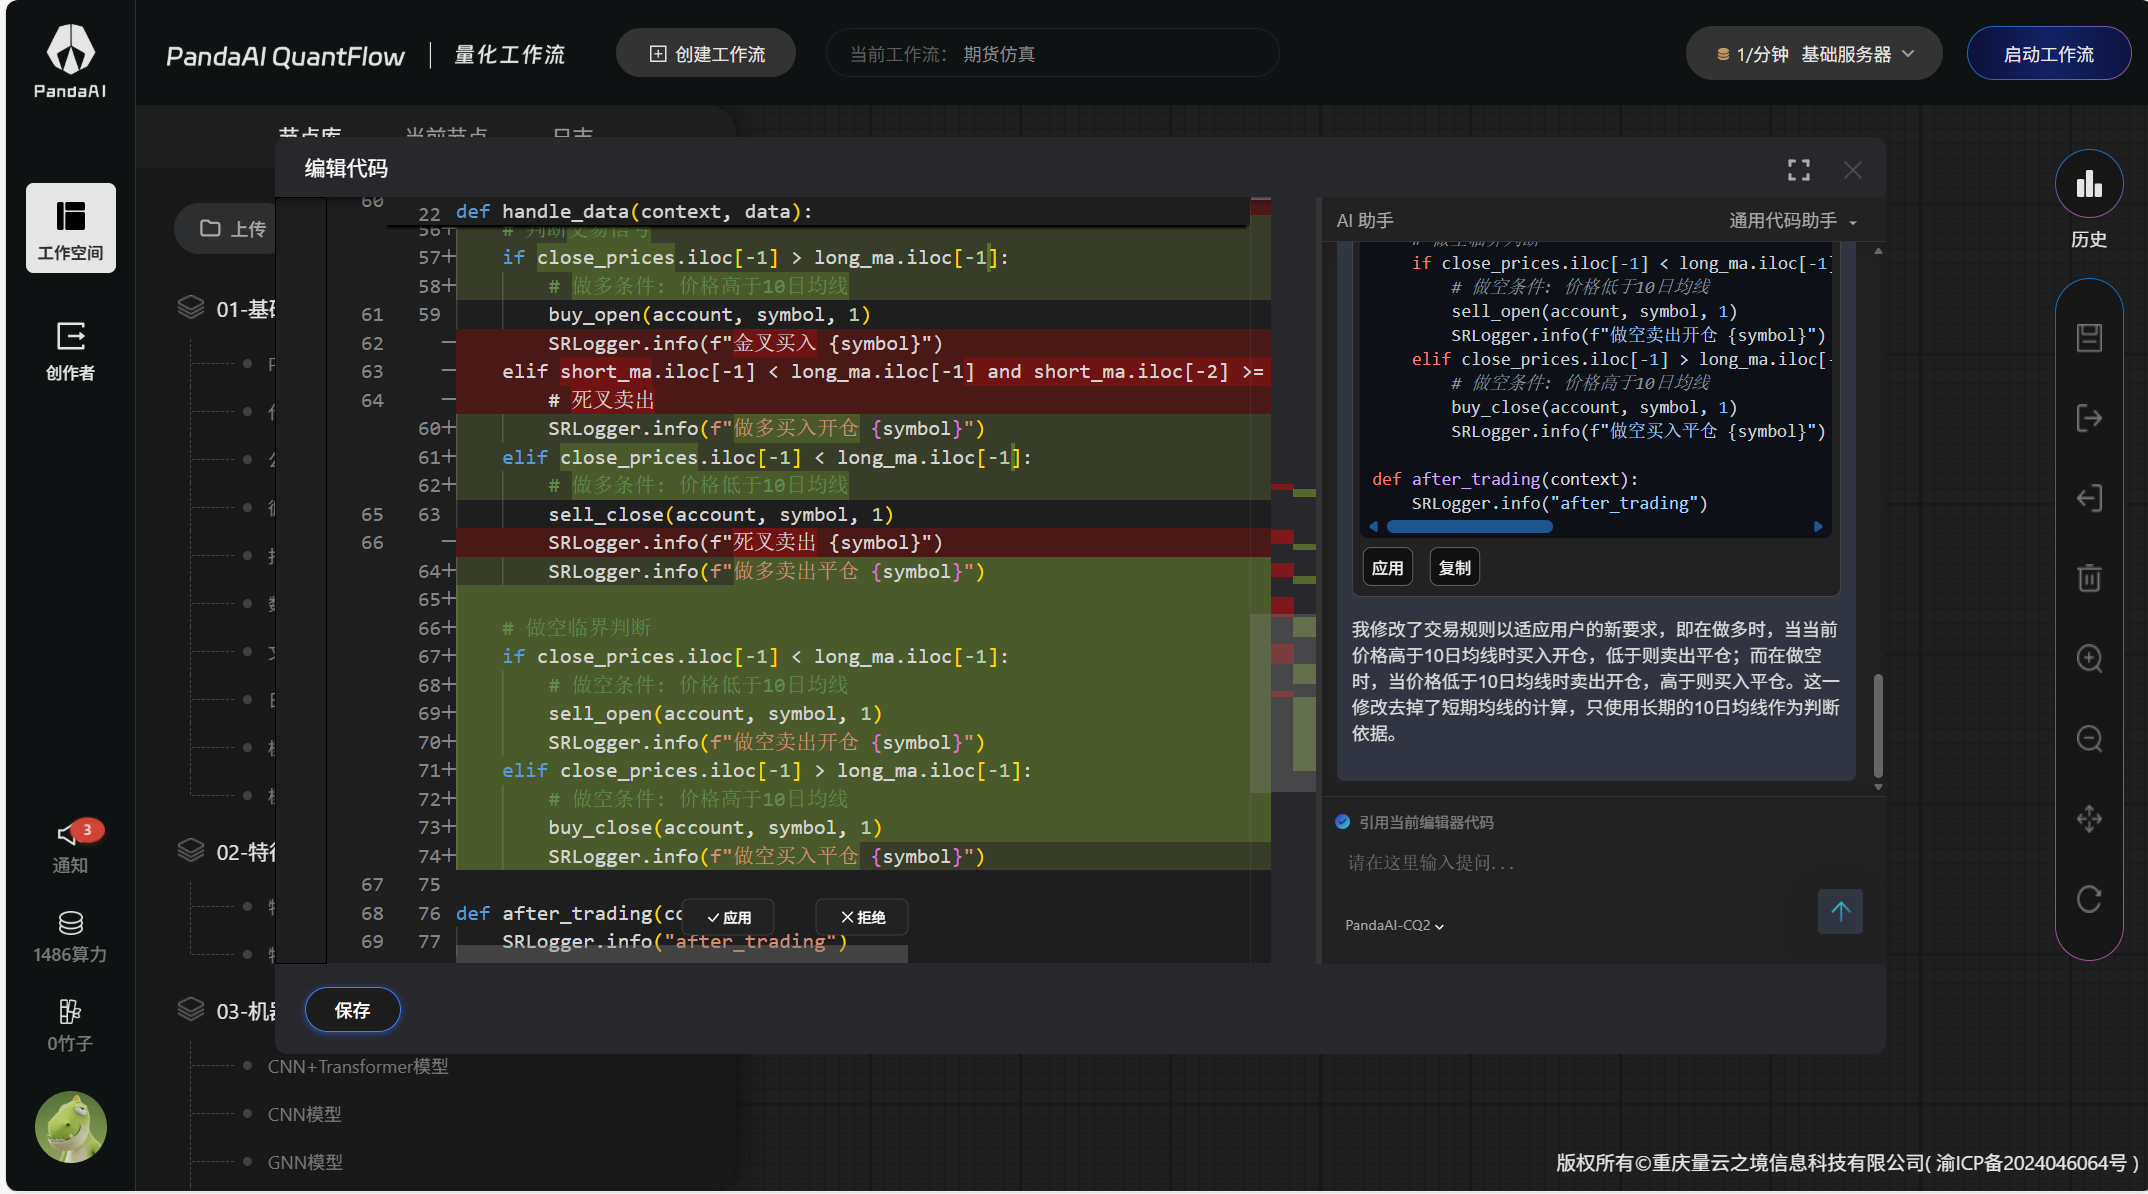Click the PandaAI logo
Screen dimensions: 2148x1194
point(70,62)
